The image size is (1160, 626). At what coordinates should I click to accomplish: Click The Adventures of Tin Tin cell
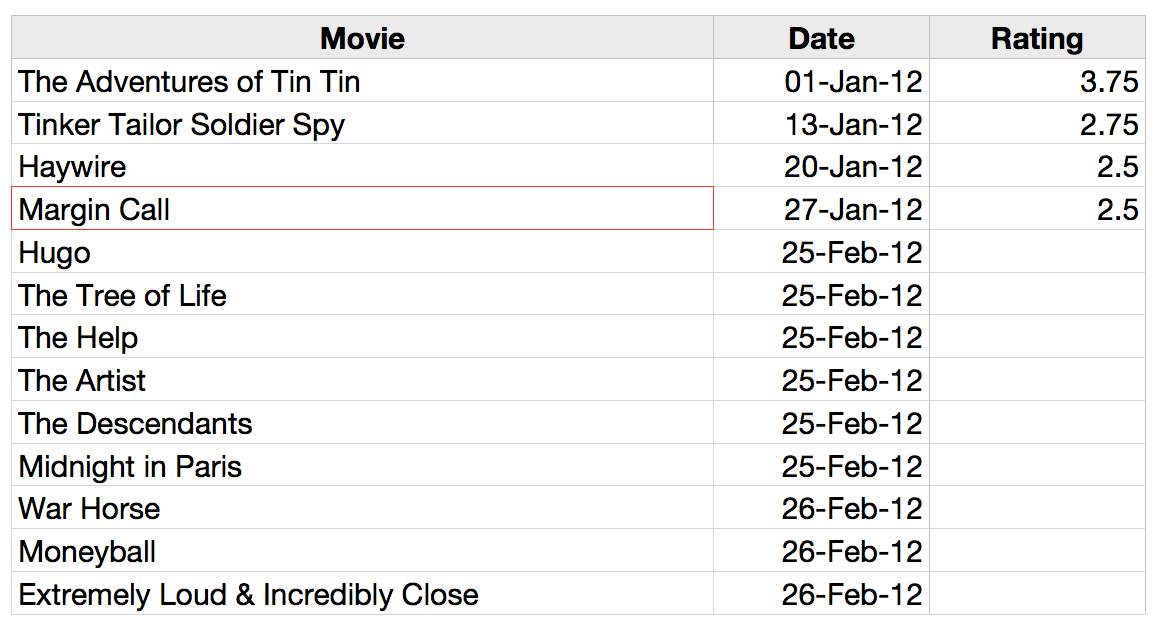[362, 81]
